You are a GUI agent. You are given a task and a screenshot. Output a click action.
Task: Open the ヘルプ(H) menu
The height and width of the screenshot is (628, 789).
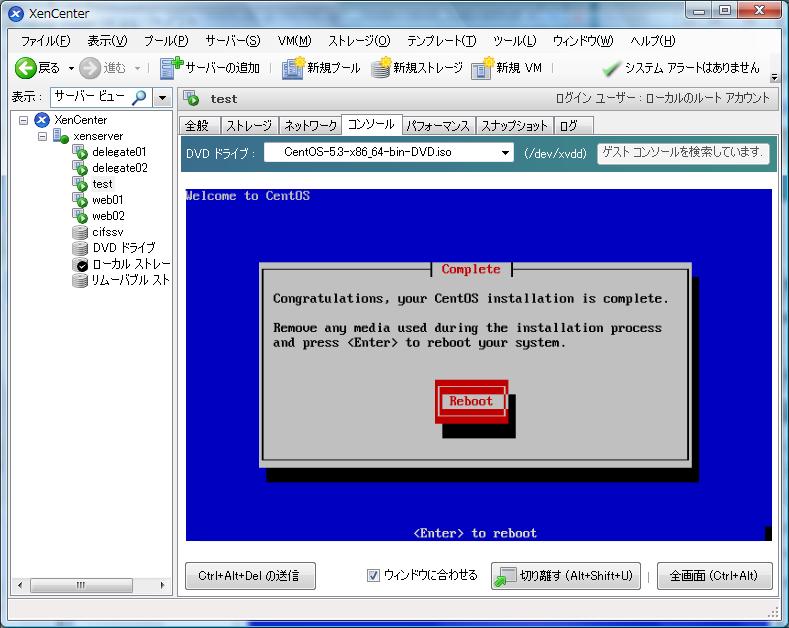click(x=653, y=41)
